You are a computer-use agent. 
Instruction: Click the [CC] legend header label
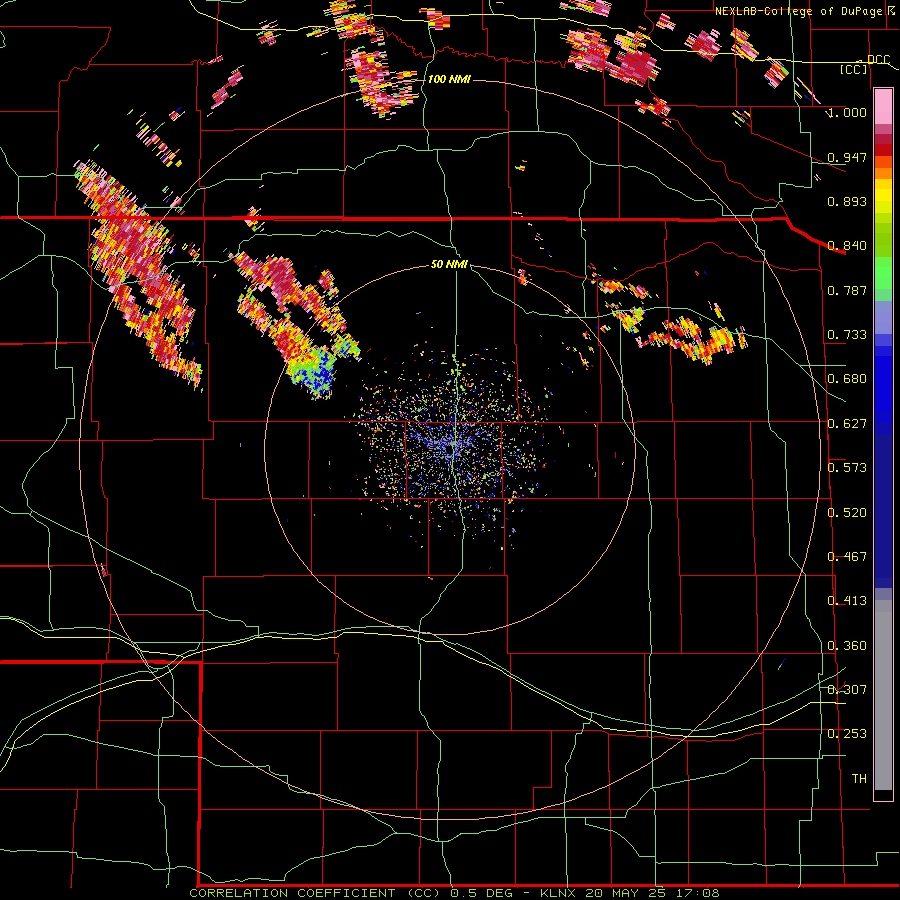tap(854, 69)
